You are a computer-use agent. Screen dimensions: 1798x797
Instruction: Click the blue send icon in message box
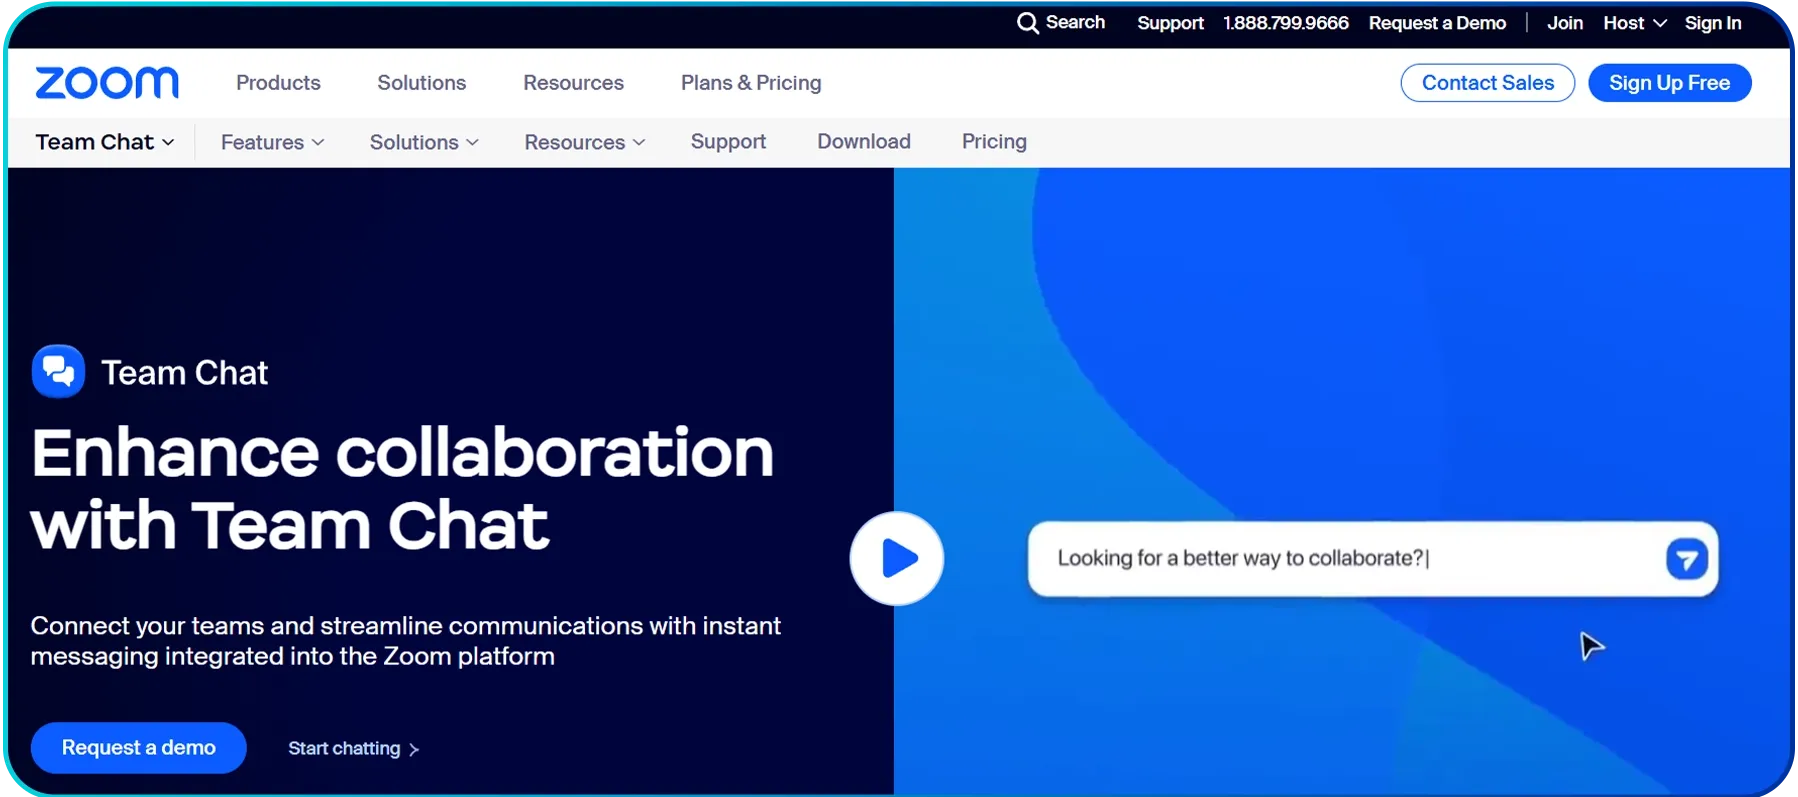tap(1687, 559)
